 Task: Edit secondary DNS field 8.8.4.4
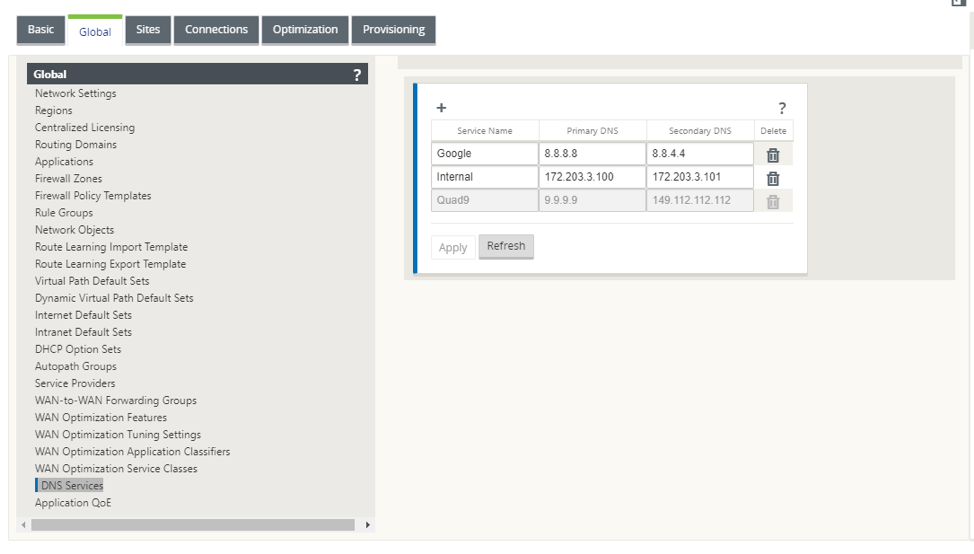[x=700, y=153]
